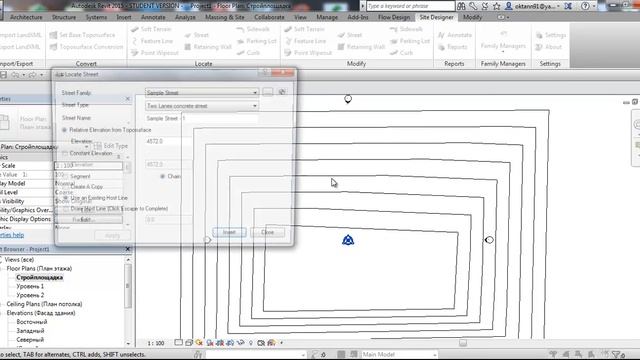Click view scale 1 : 100 control
The width and height of the screenshot is (640, 360).
(x=156, y=343)
